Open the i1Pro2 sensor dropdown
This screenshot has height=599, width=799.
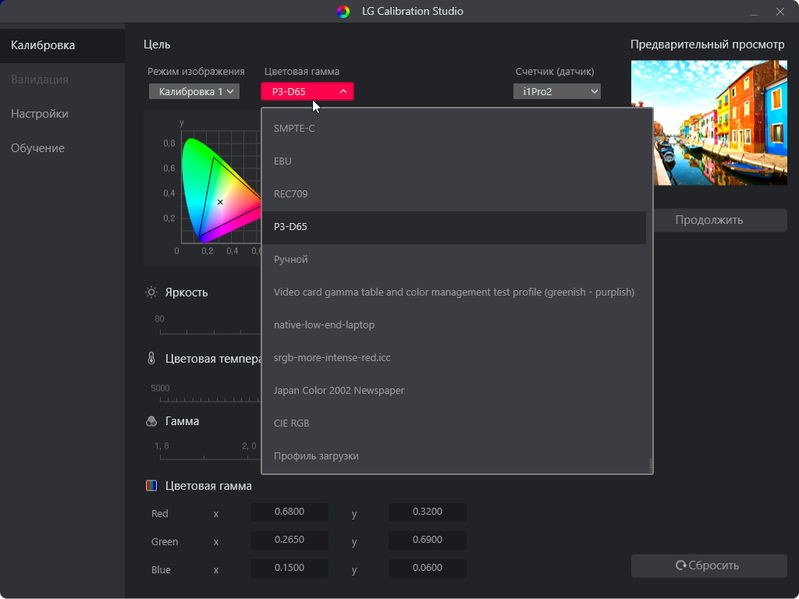point(557,92)
